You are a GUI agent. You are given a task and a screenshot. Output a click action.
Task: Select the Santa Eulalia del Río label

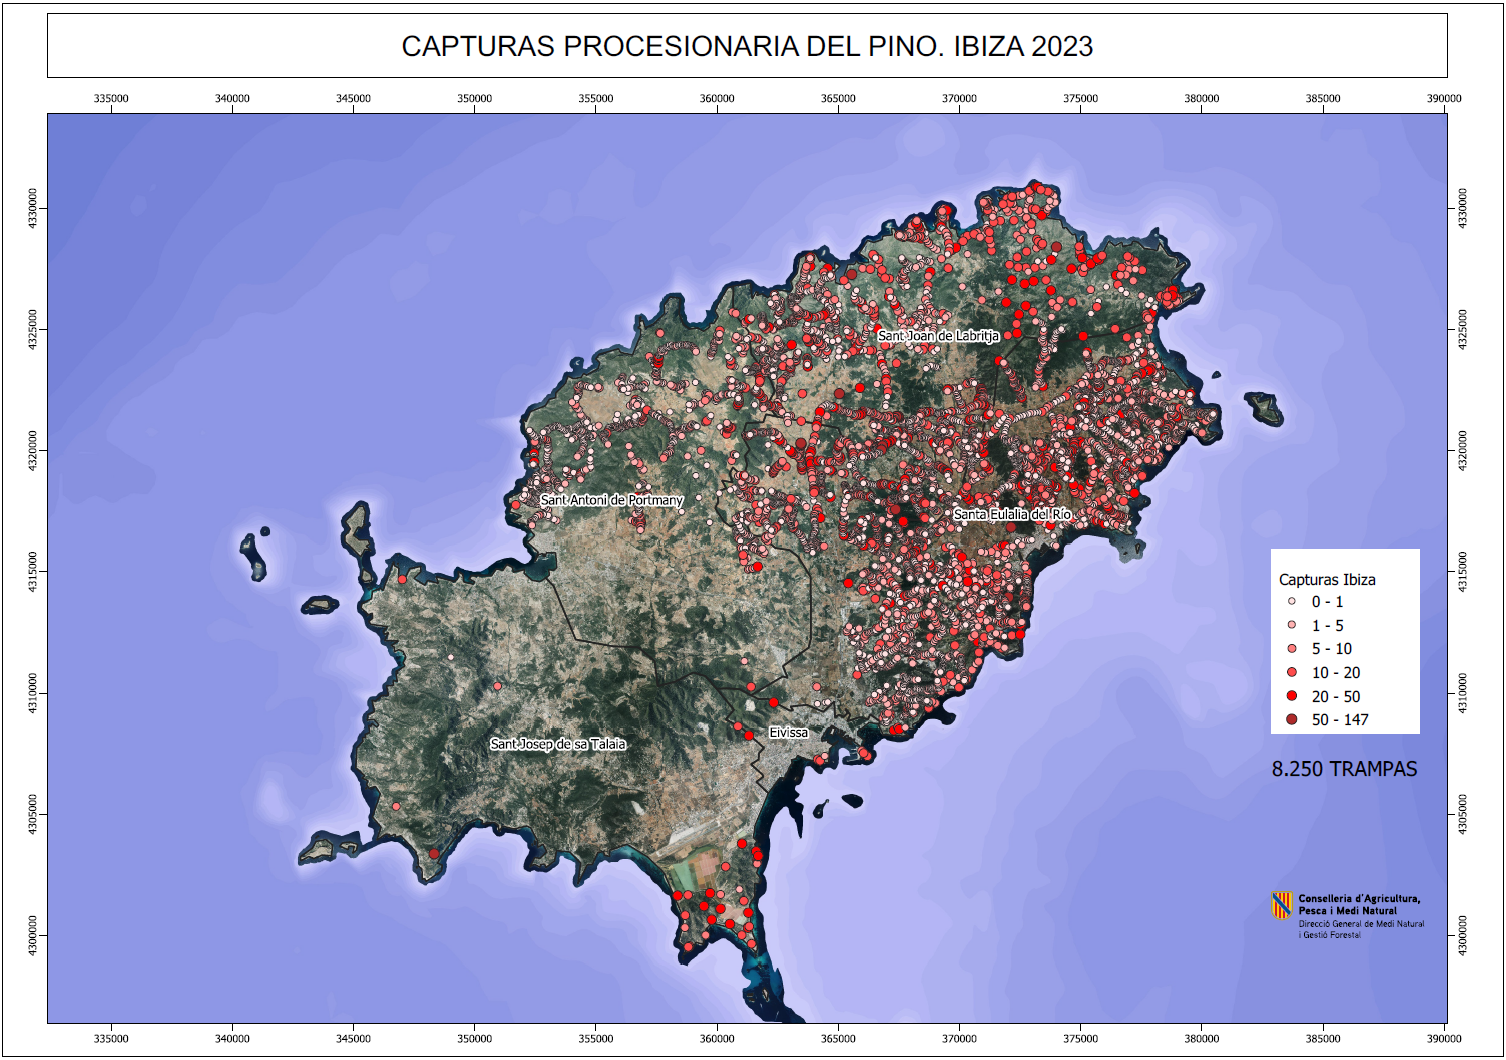click(x=1012, y=514)
